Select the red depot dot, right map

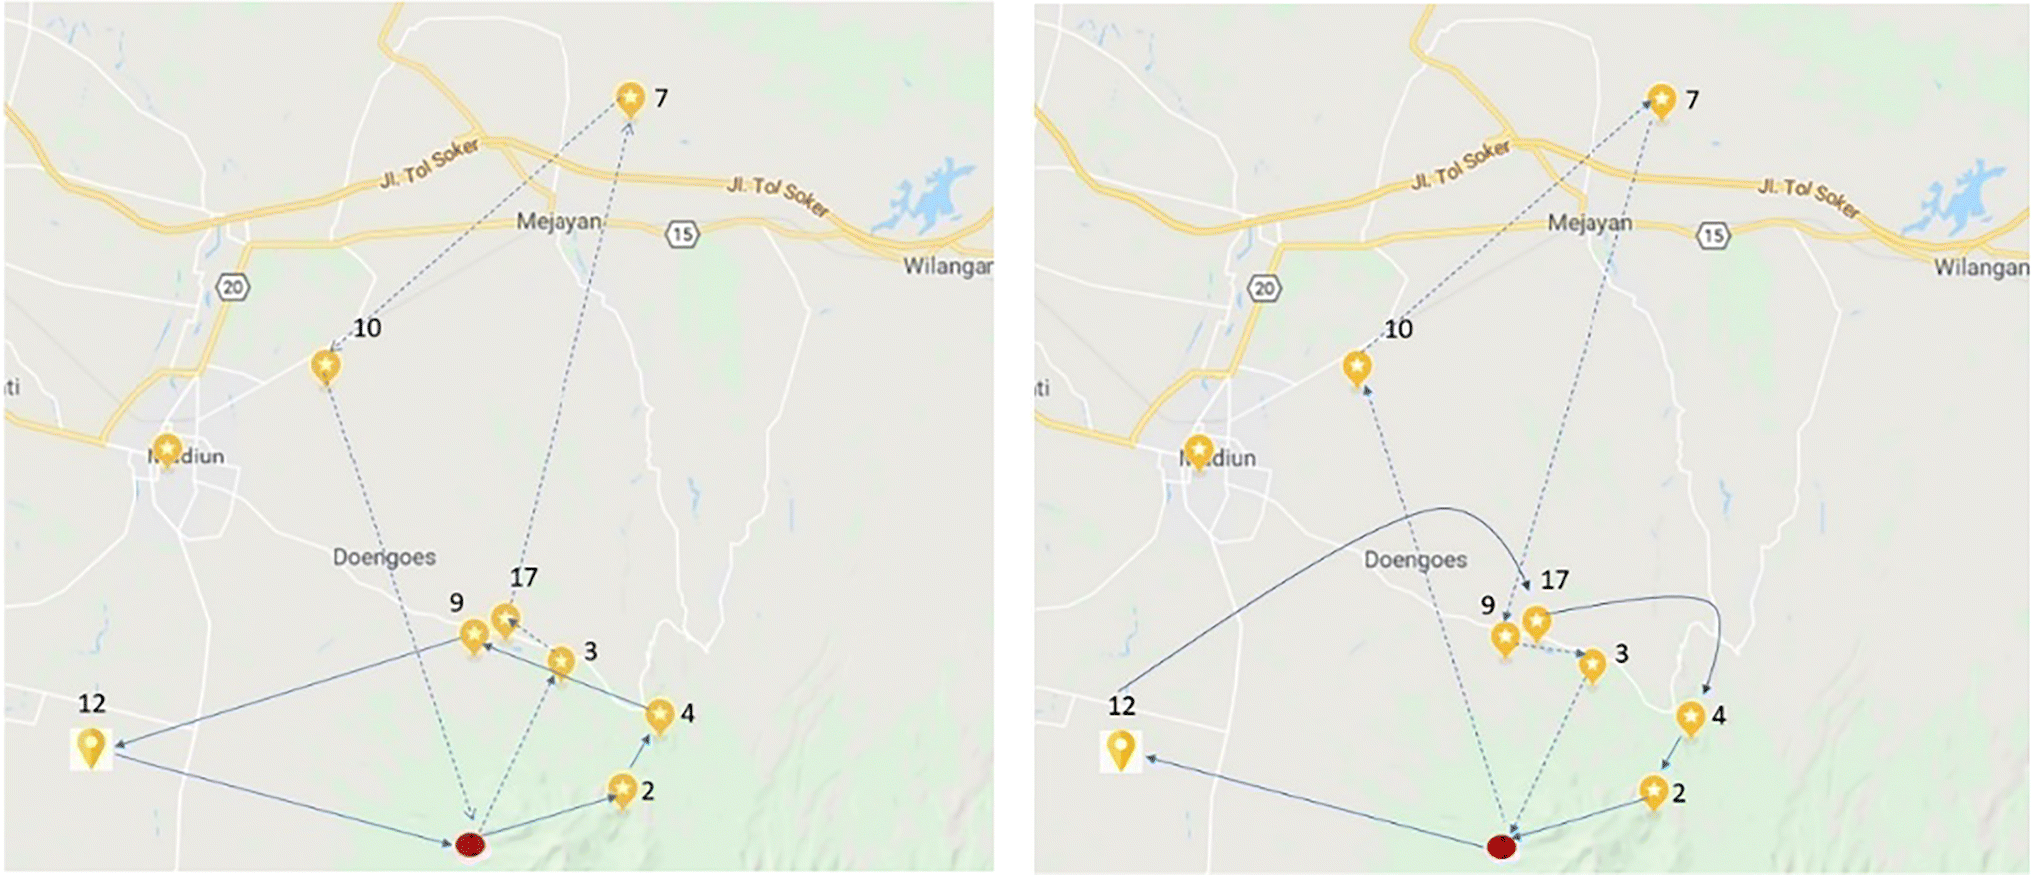tap(1501, 848)
